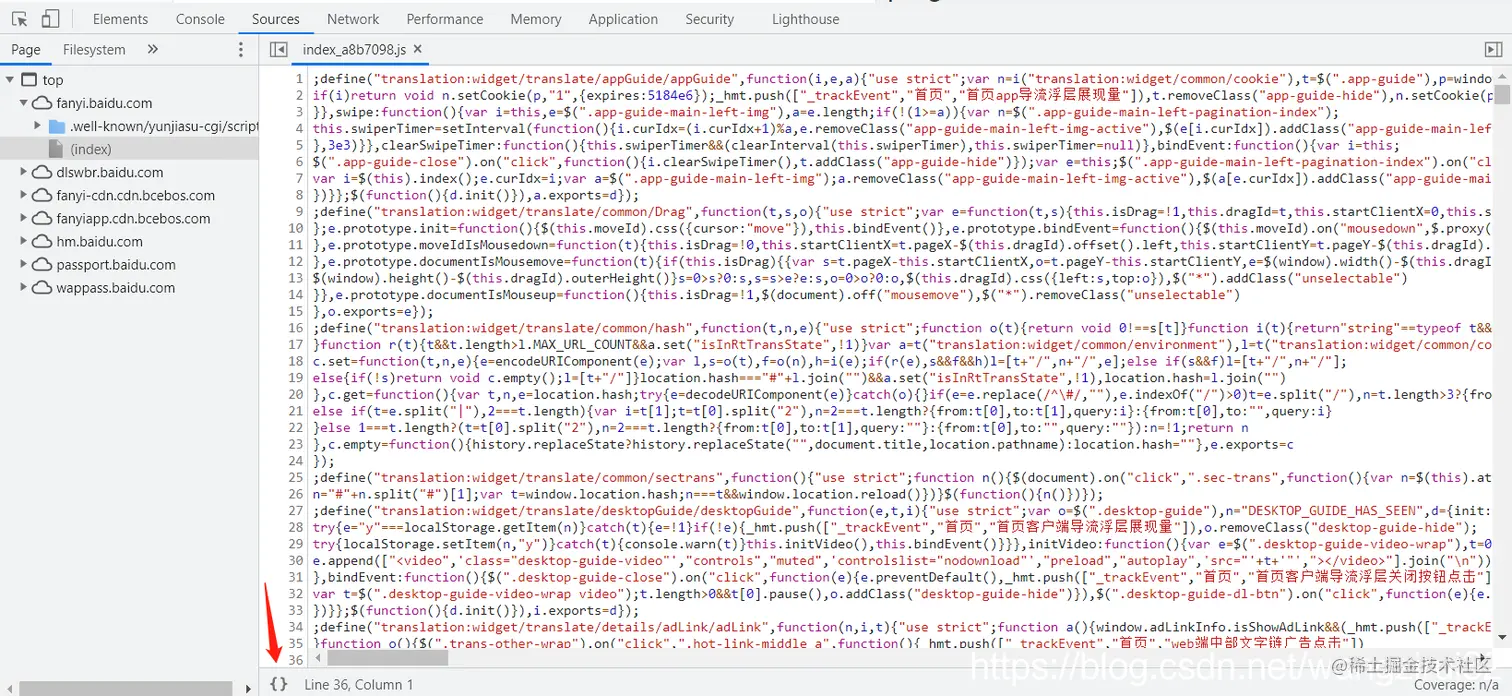The height and width of the screenshot is (696, 1512).
Task: Collapse the fanyi.baidu.com domain
Action: tap(23, 103)
